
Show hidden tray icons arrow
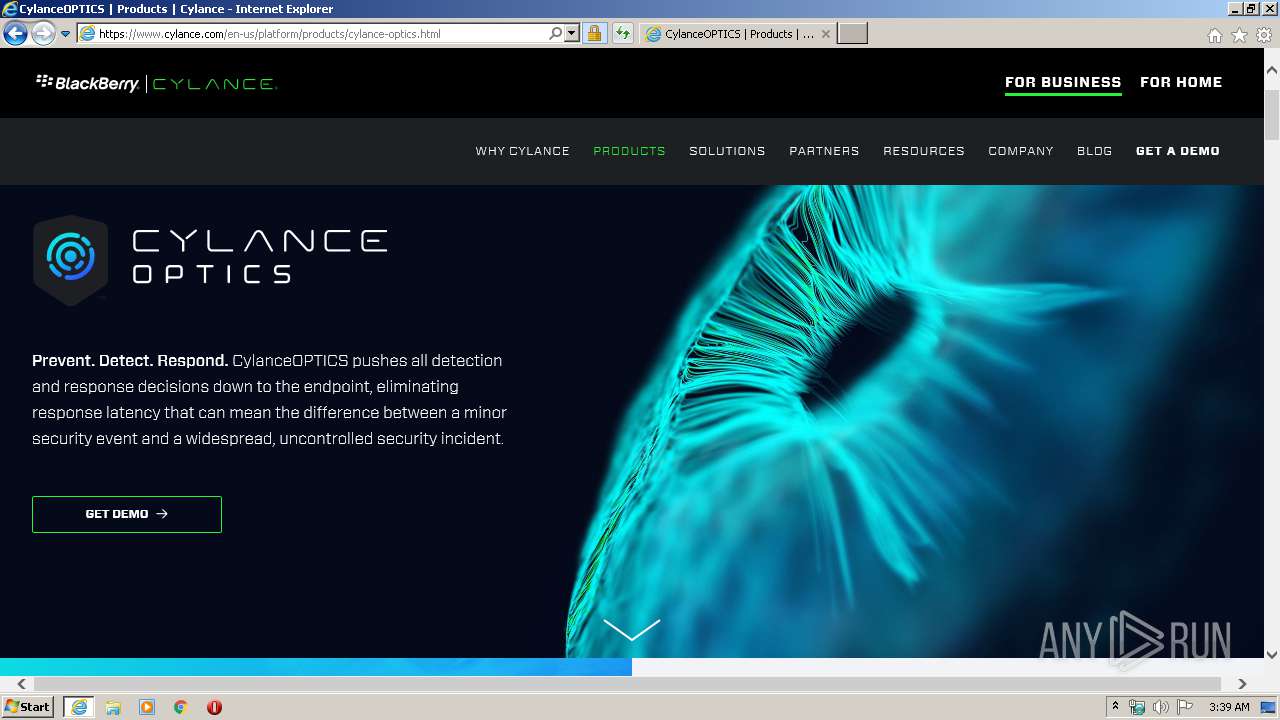point(1115,707)
